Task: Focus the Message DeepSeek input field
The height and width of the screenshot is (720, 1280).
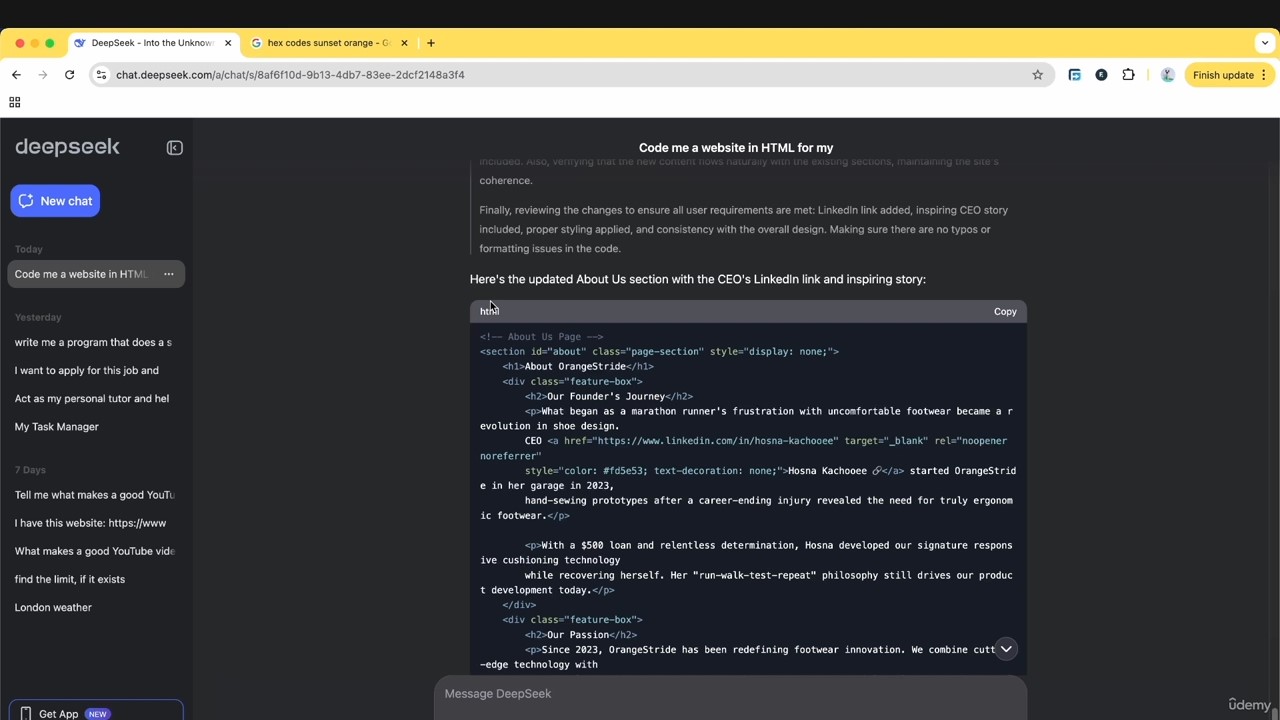Action: click(x=730, y=694)
